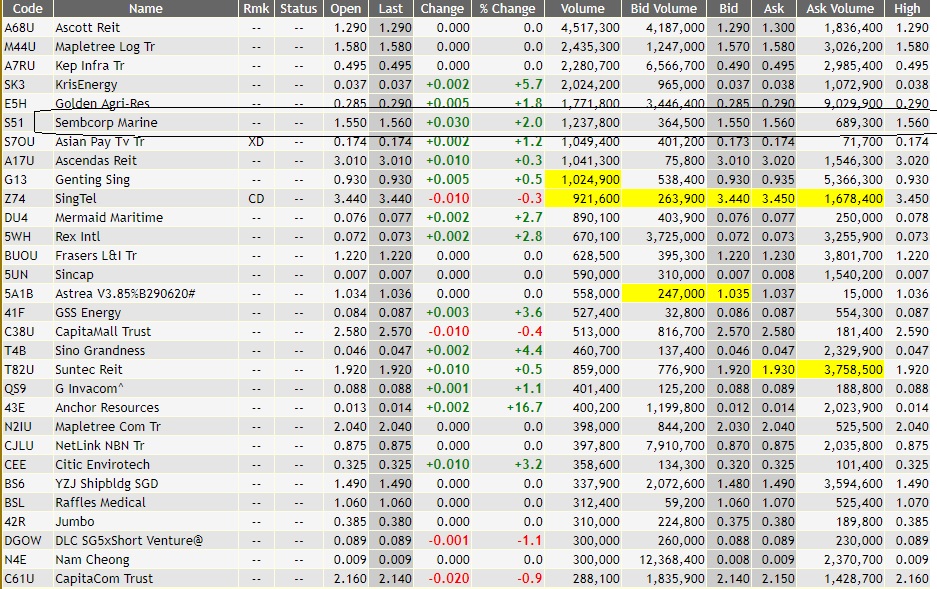Image resolution: width=937 pixels, height=589 pixels.
Task: Click Anchor Resources percent change +16.7
Action: (524, 407)
